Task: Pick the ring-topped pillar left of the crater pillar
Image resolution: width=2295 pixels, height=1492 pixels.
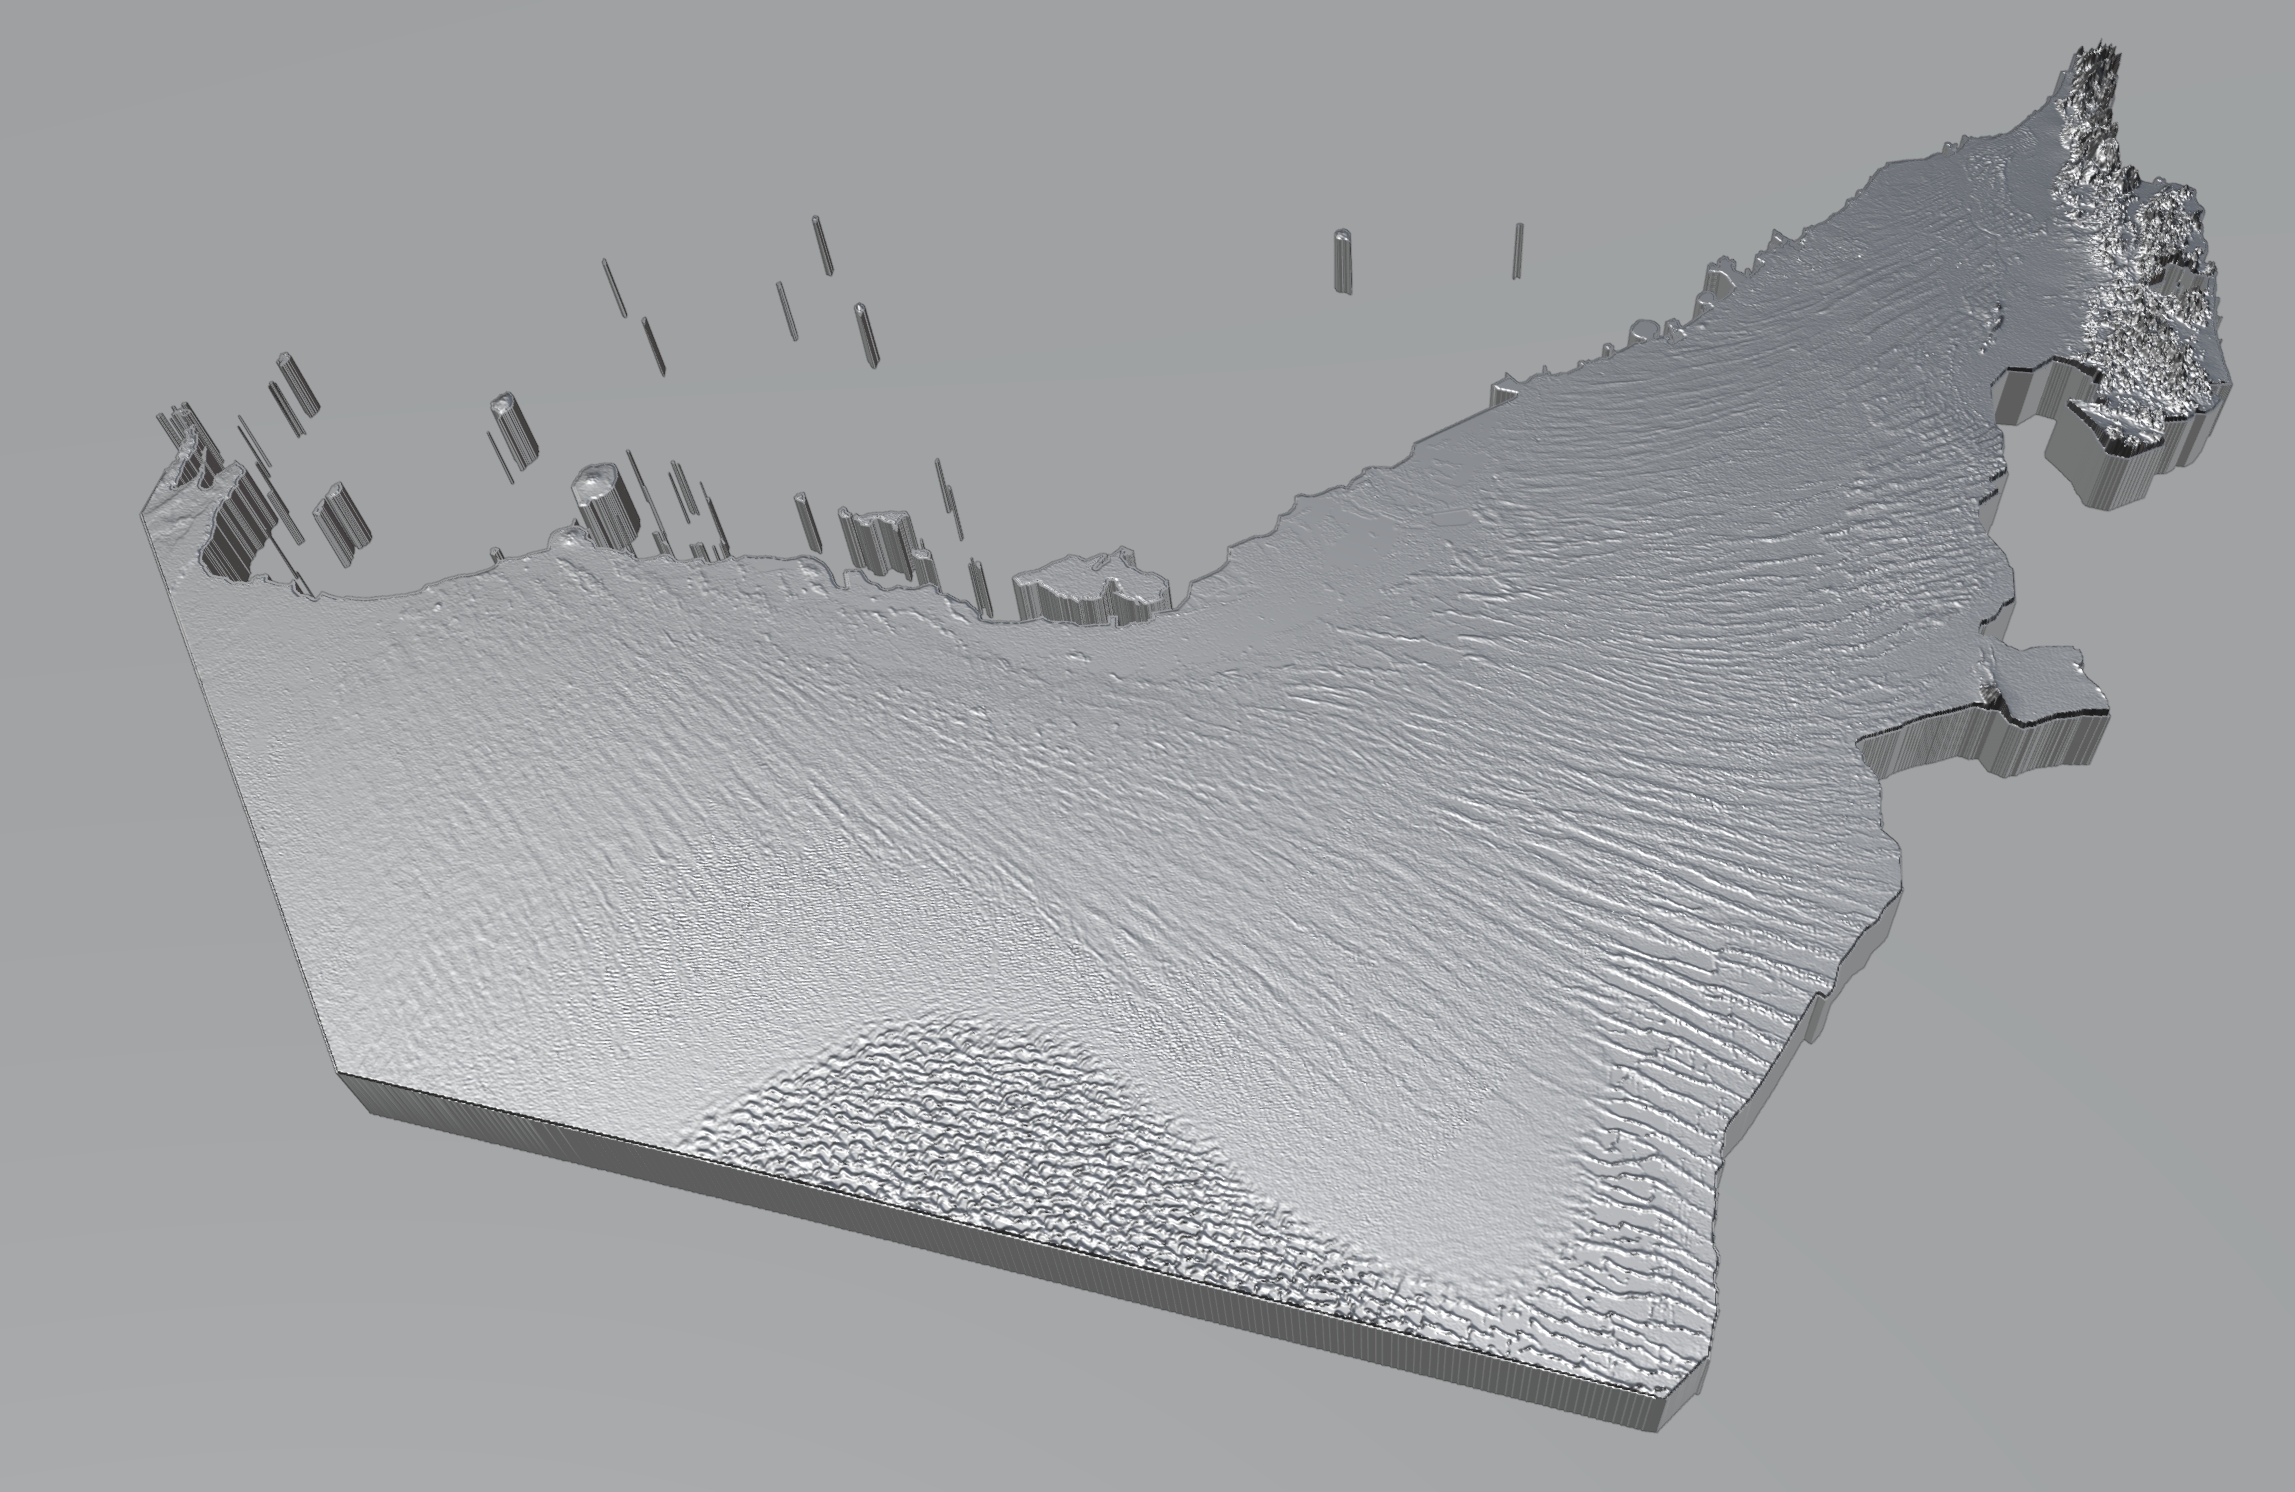Action: pyautogui.click(x=512, y=430)
